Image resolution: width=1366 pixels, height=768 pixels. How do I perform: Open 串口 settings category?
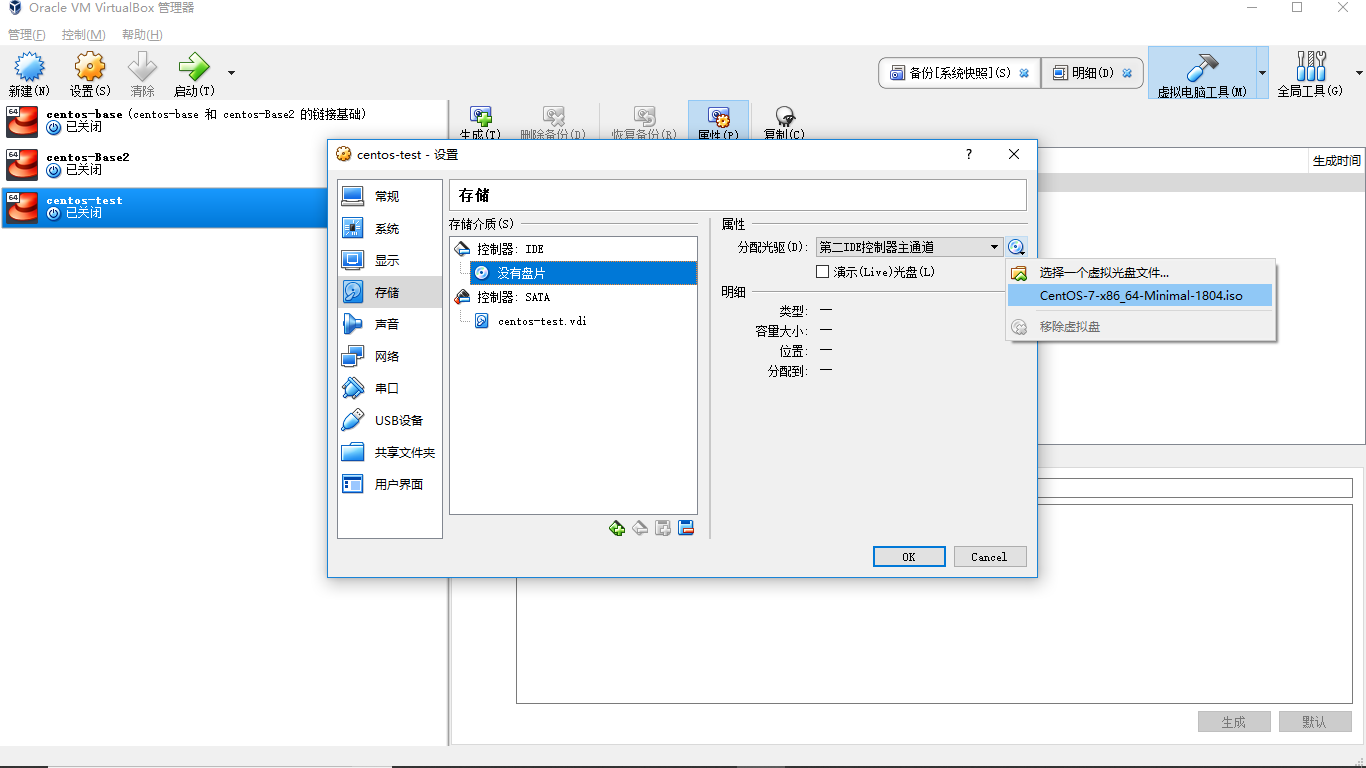pos(390,388)
